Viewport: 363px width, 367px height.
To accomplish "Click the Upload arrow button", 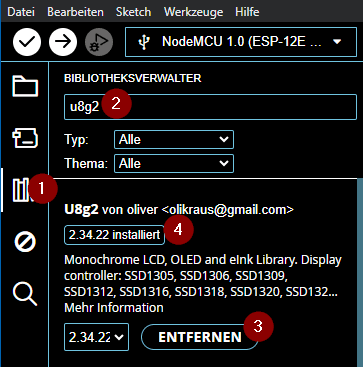I will pyautogui.click(x=63, y=42).
